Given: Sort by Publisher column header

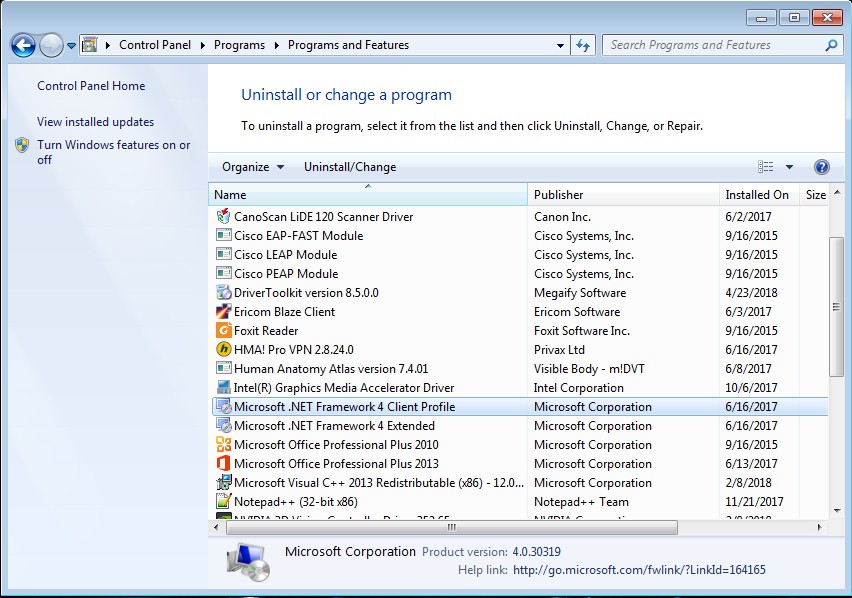Looking at the screenshot, I should tap(623, 194).
